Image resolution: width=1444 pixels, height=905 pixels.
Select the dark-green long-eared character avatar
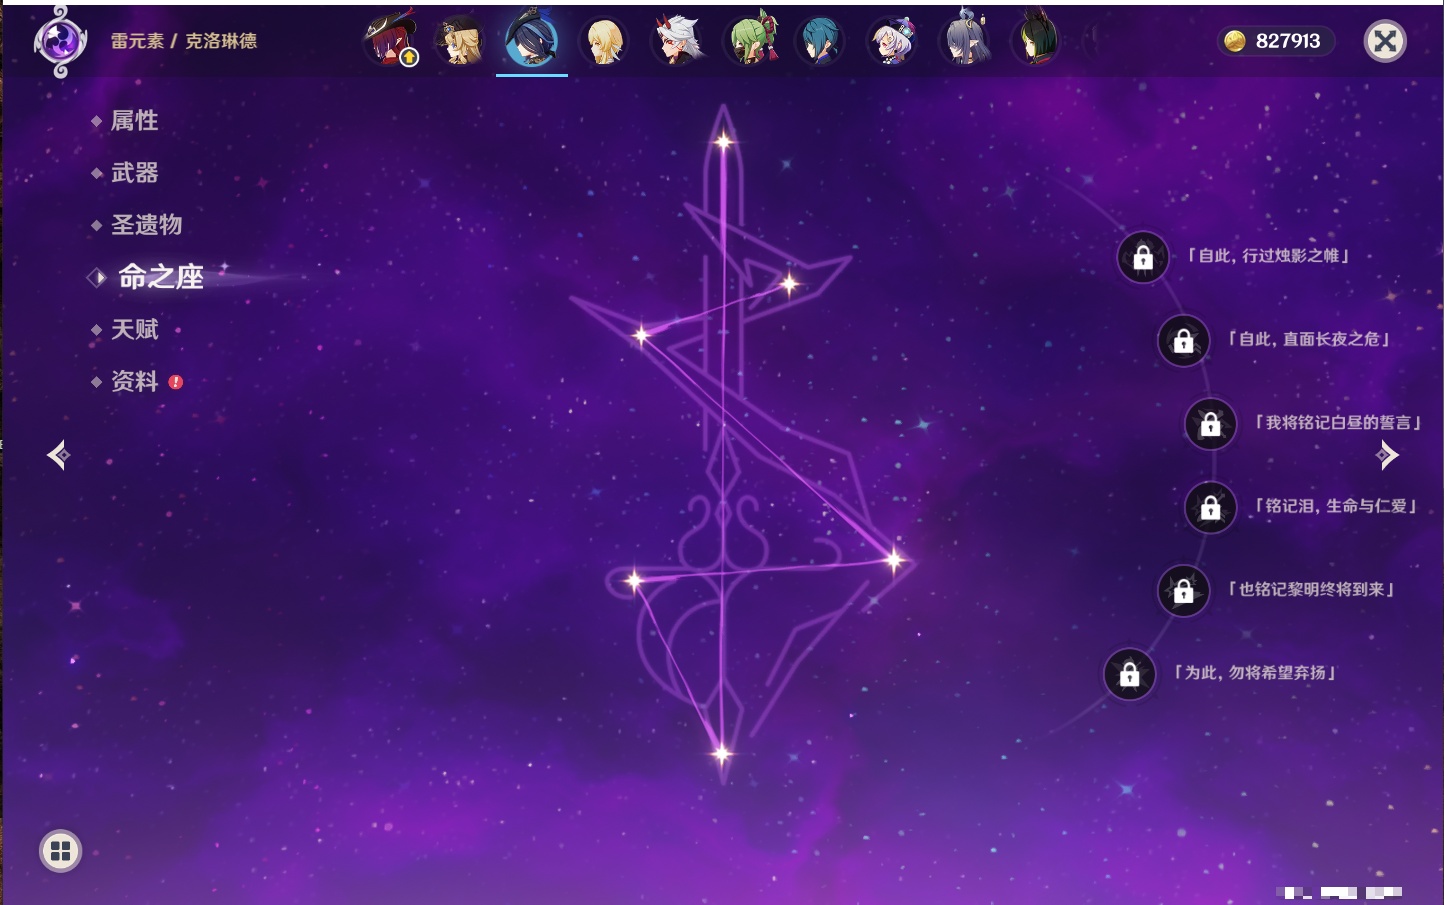pos(1035,41)
